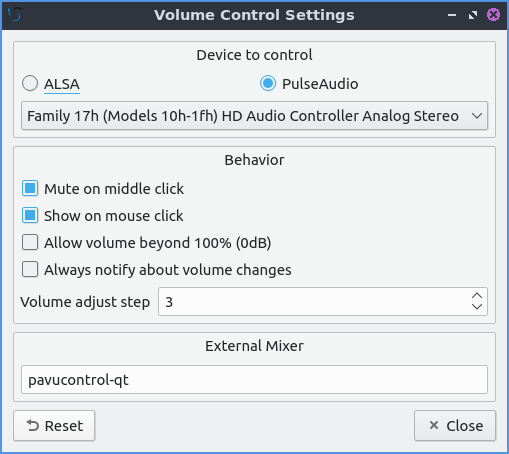Click the X icon on the Close button

click(434, 425)
